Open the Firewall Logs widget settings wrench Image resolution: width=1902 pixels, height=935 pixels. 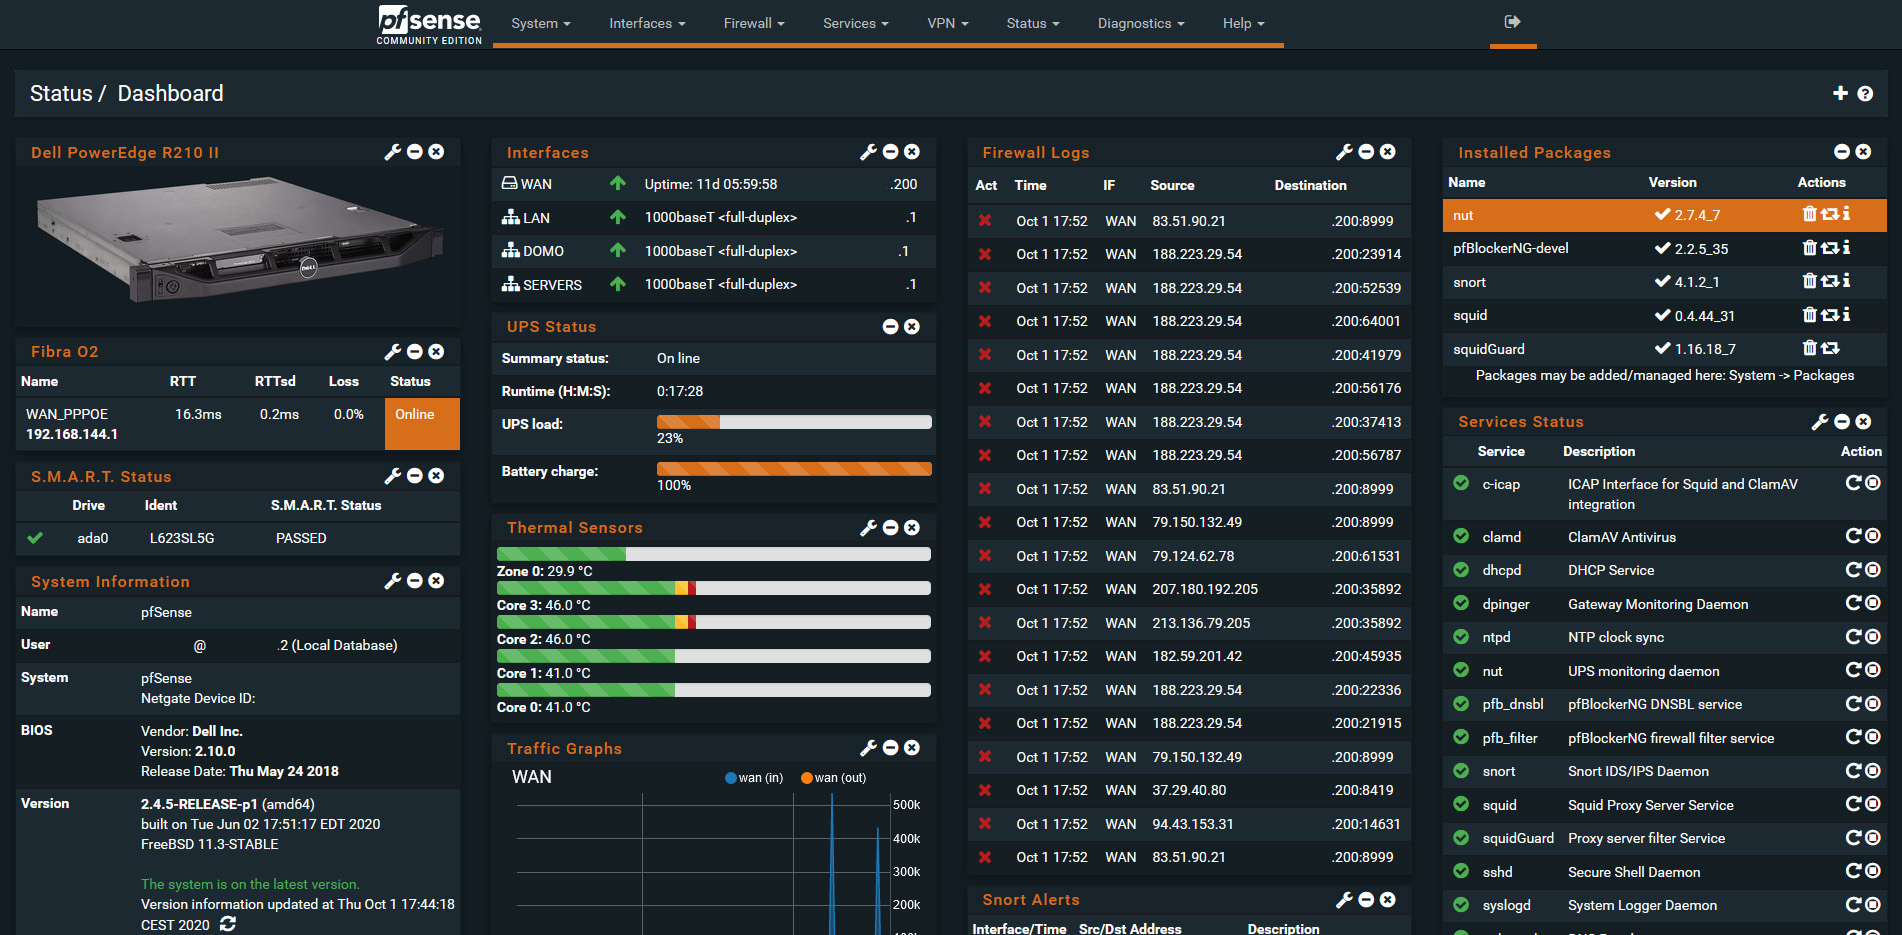(x=1344, y=152)
